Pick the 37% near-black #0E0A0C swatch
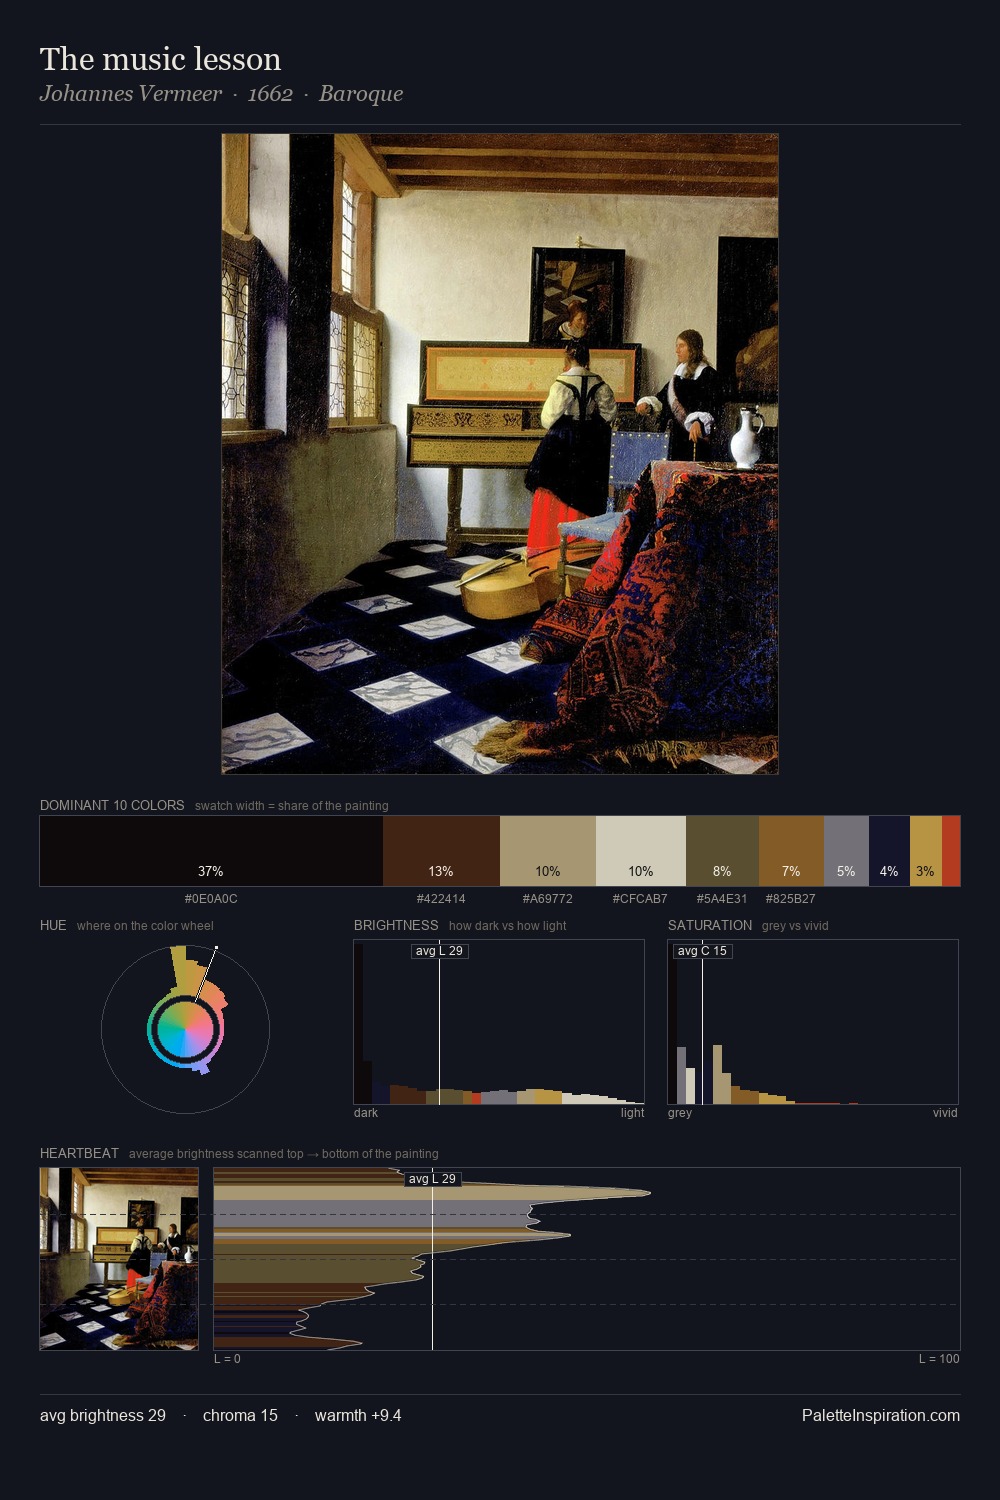The image size is (1000, 1500). pyautogui.click(x=211, y=851)
